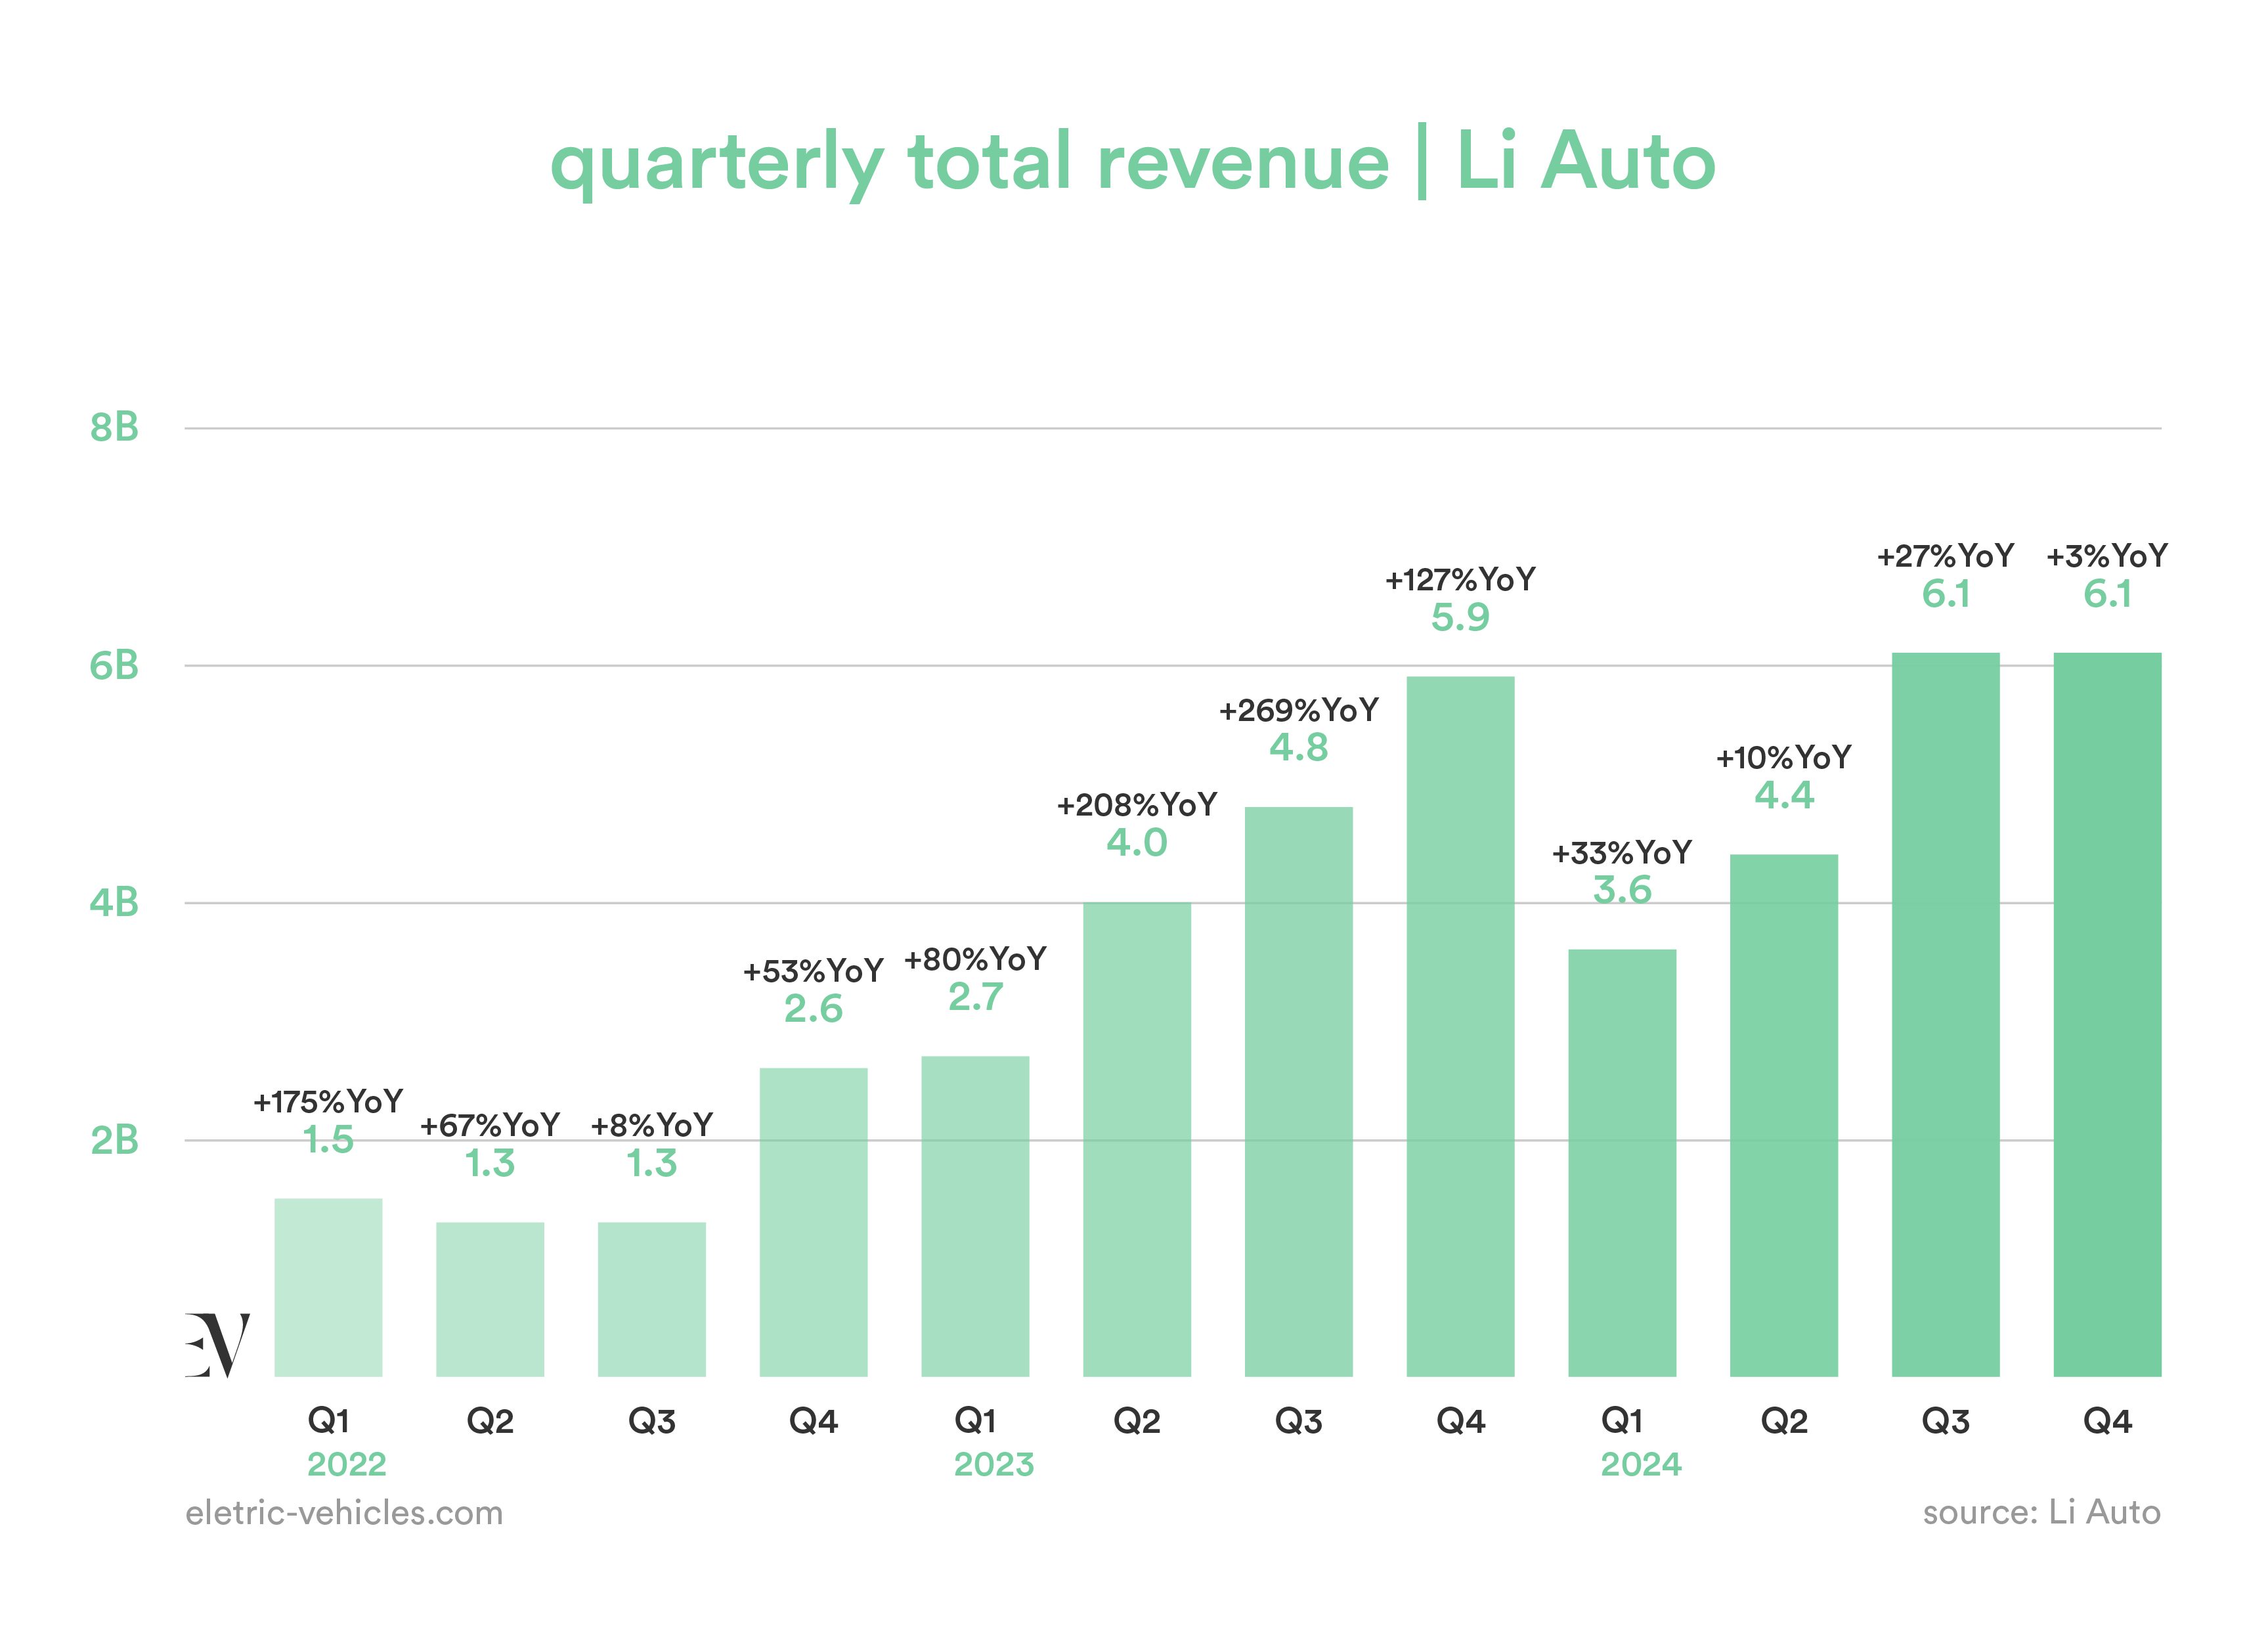Viewport: 2268px width, 1643px height.
Task: Click the bar under the 2.7 value
Action: (975, 1216)
